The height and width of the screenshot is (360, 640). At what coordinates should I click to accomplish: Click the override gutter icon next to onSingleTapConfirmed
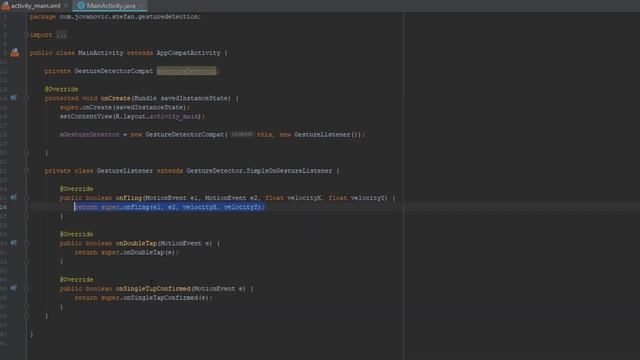point(14,288)
